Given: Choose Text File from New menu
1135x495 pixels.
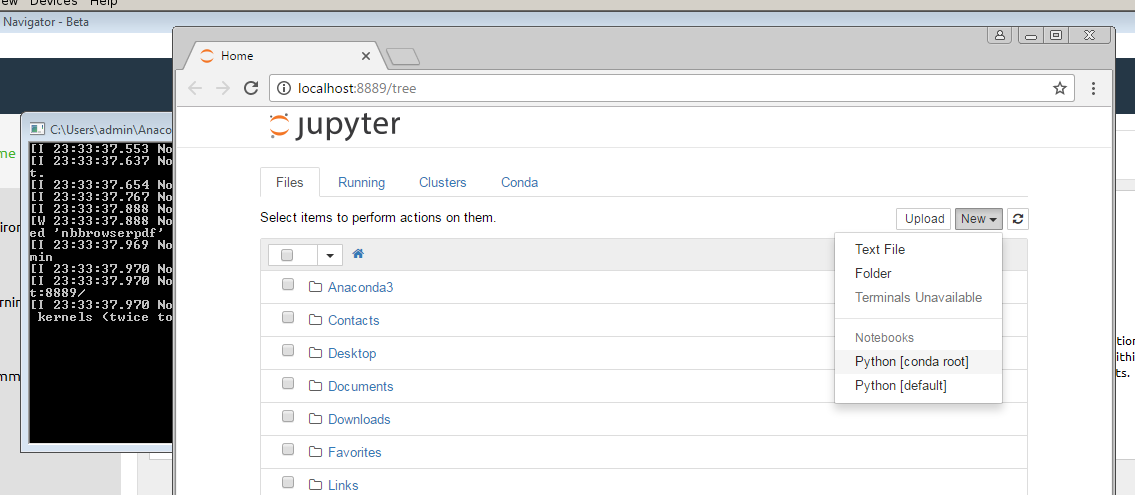Looking at the screenshot, I should [879, 249].
